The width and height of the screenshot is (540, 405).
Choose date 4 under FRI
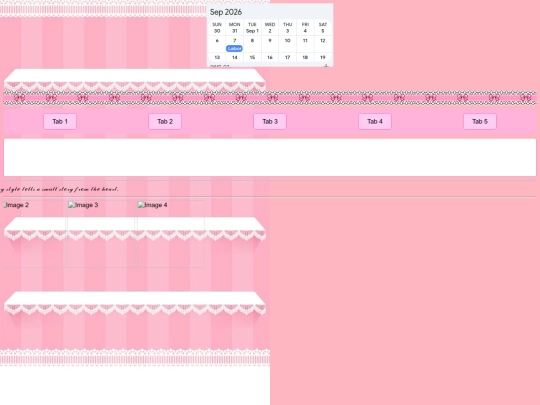(x=305, y=31)
